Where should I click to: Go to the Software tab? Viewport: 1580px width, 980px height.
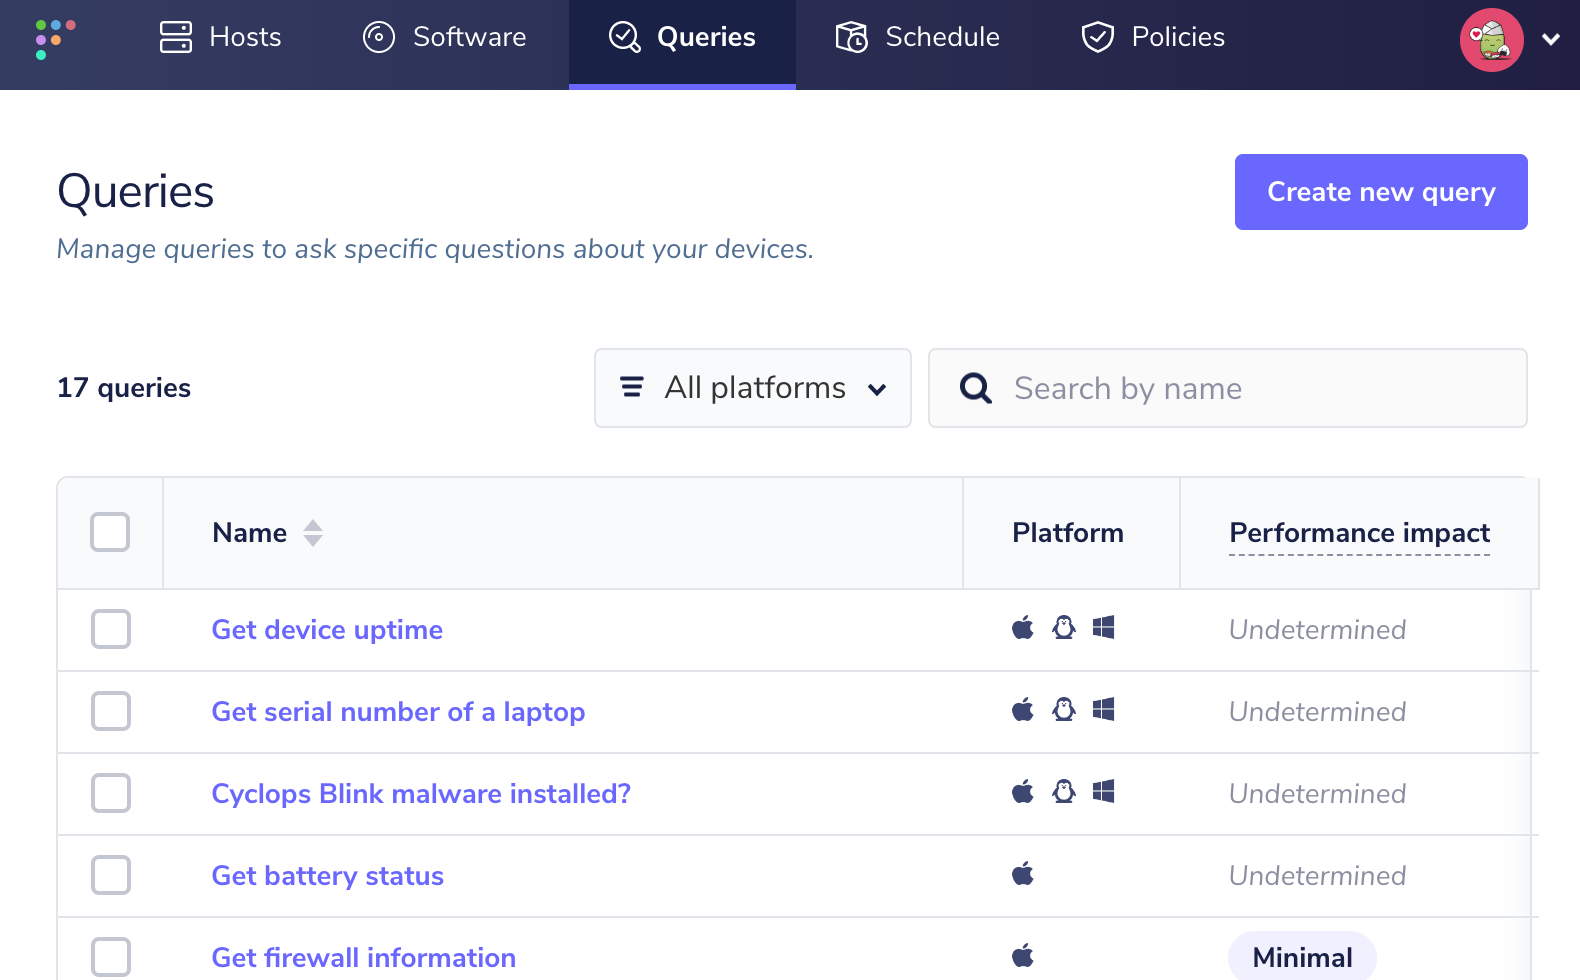point(445,38)
